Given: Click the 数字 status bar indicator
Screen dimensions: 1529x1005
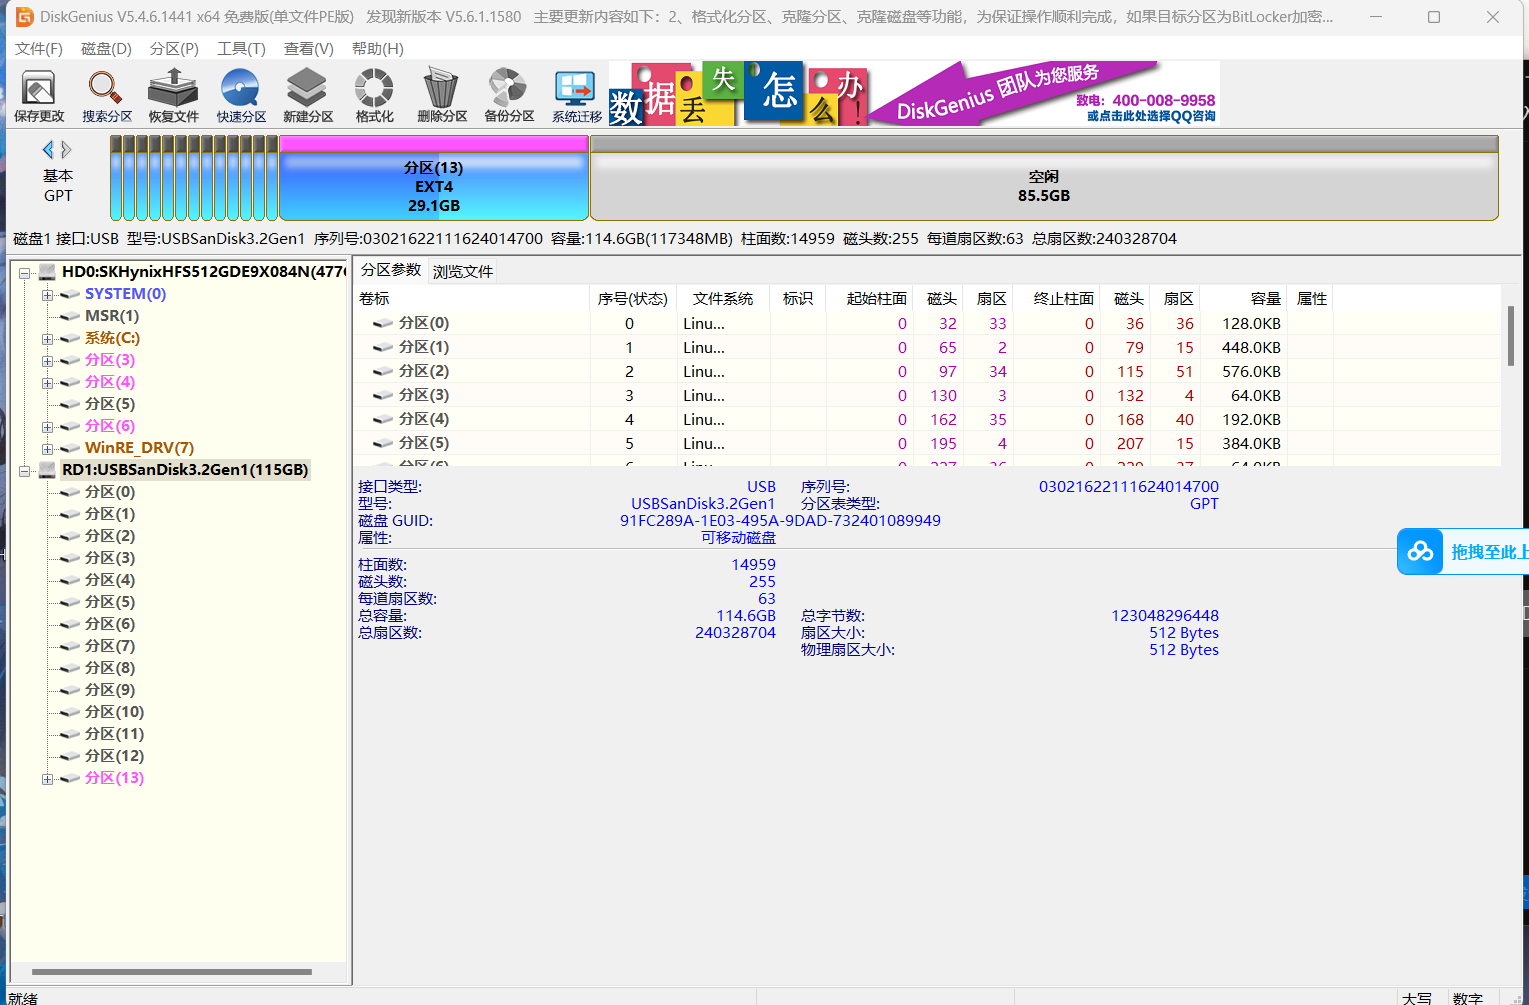Looking at the screenshot, I should 1467,998.
